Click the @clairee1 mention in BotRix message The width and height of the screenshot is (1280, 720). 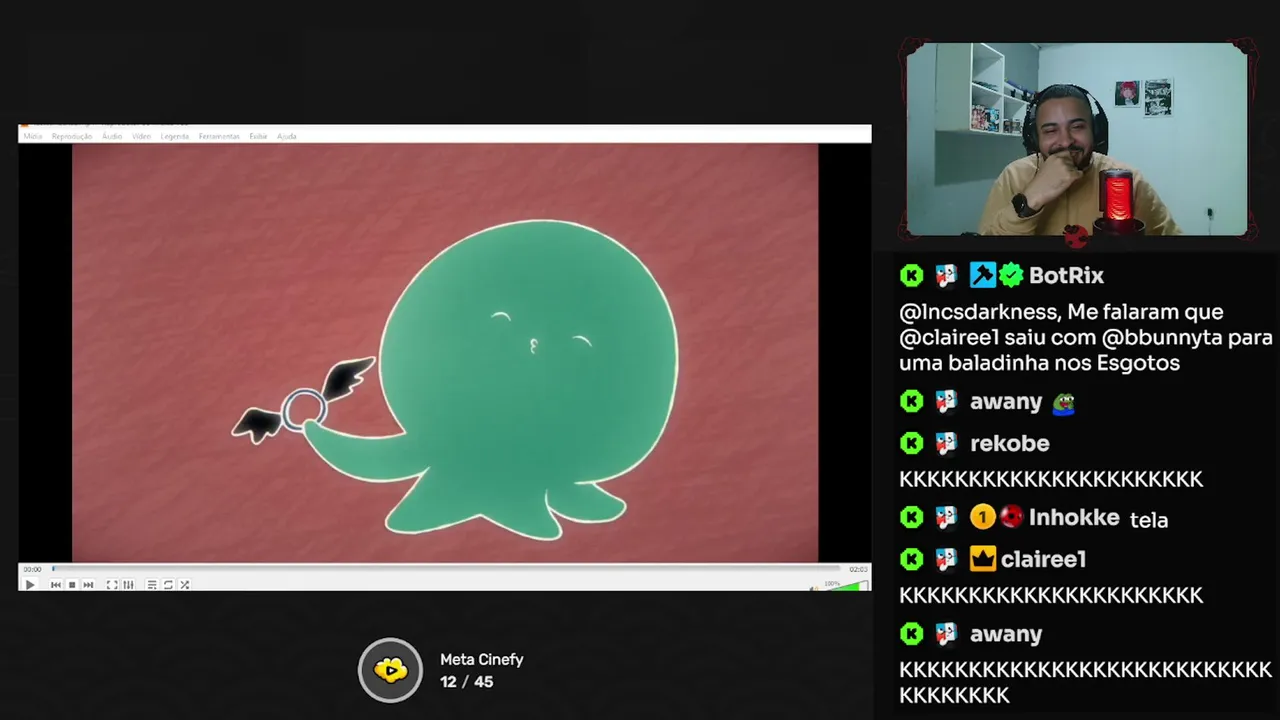(949, 338)
